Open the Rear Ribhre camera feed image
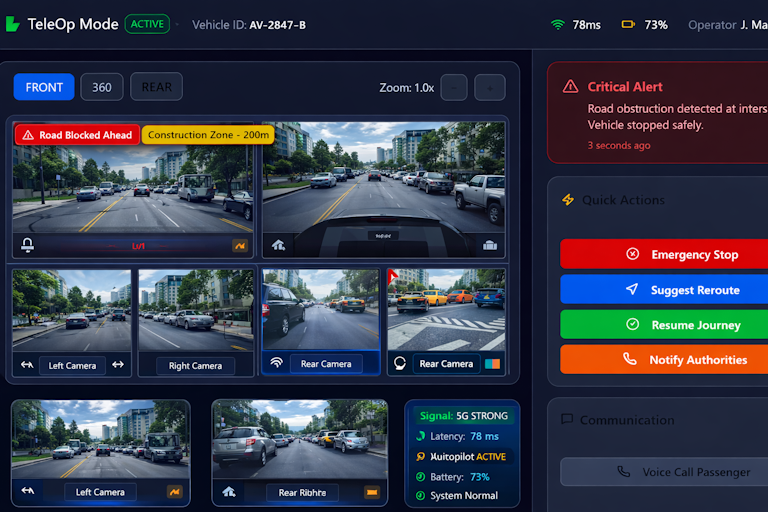Viewport: 768px width, 512px height. pyautogui.click(x=299, y=439)
